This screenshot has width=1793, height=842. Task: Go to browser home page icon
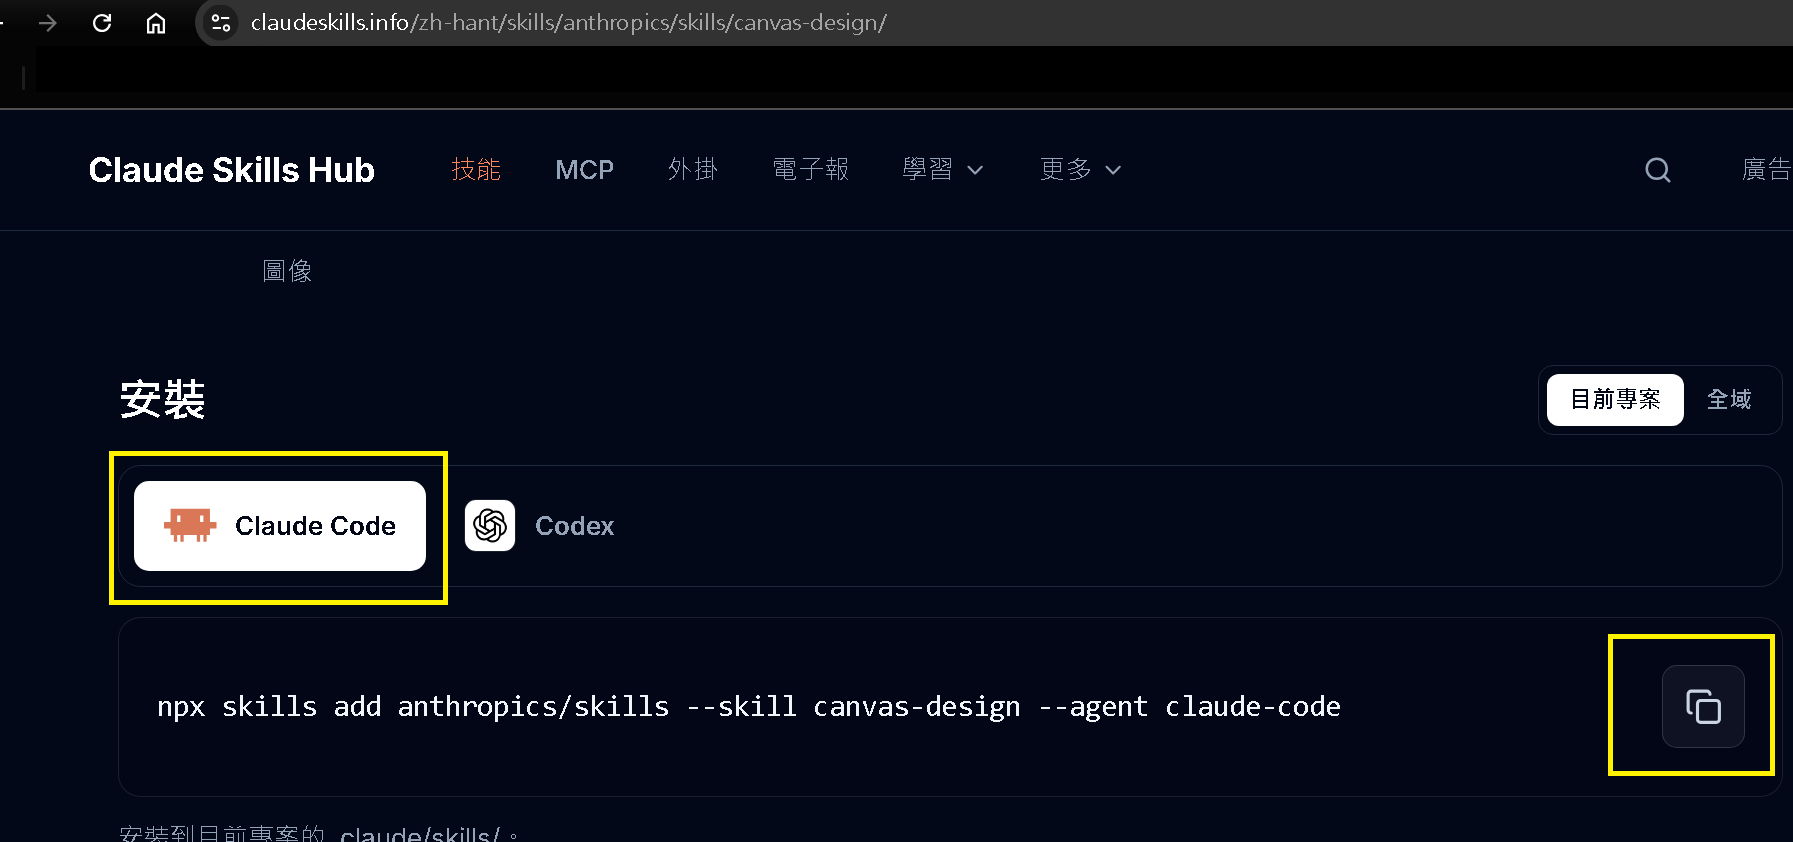(156, 22)
